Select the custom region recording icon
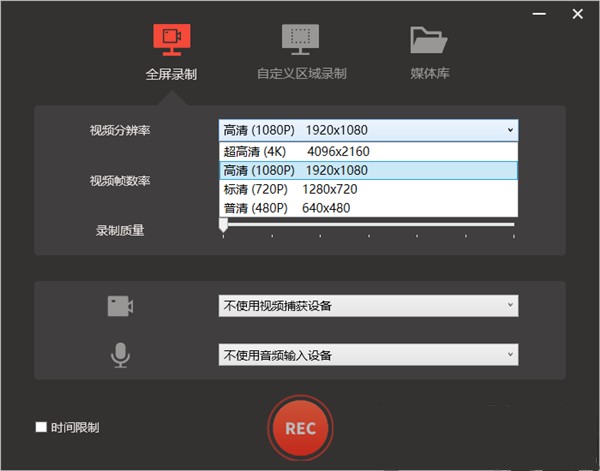The width and height of the screenshot is (600, 471). point(301,39)
